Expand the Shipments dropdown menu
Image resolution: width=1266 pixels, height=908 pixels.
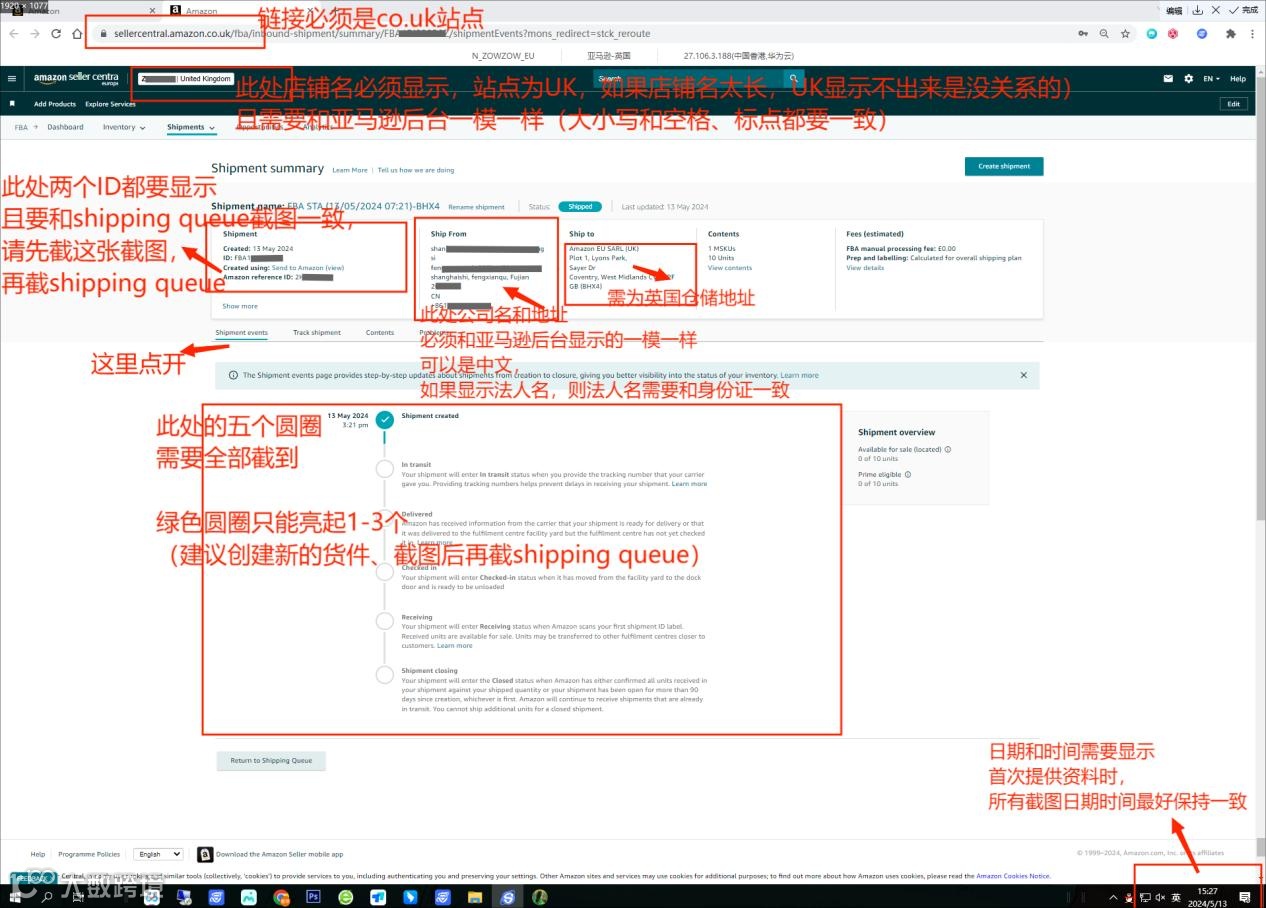click(190, 127)
